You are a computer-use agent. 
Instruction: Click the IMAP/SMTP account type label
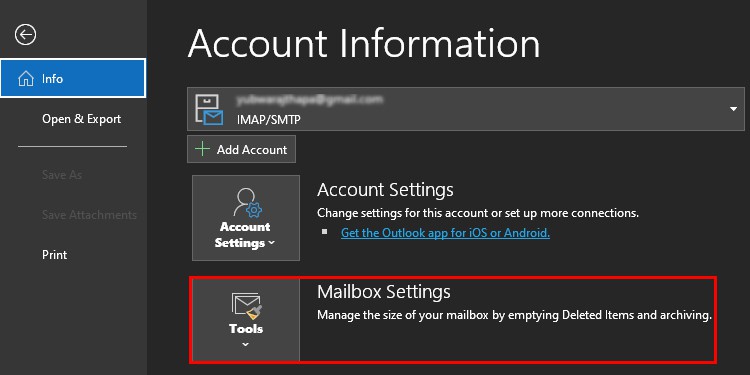pyautogui.click(x=268, y=120)
